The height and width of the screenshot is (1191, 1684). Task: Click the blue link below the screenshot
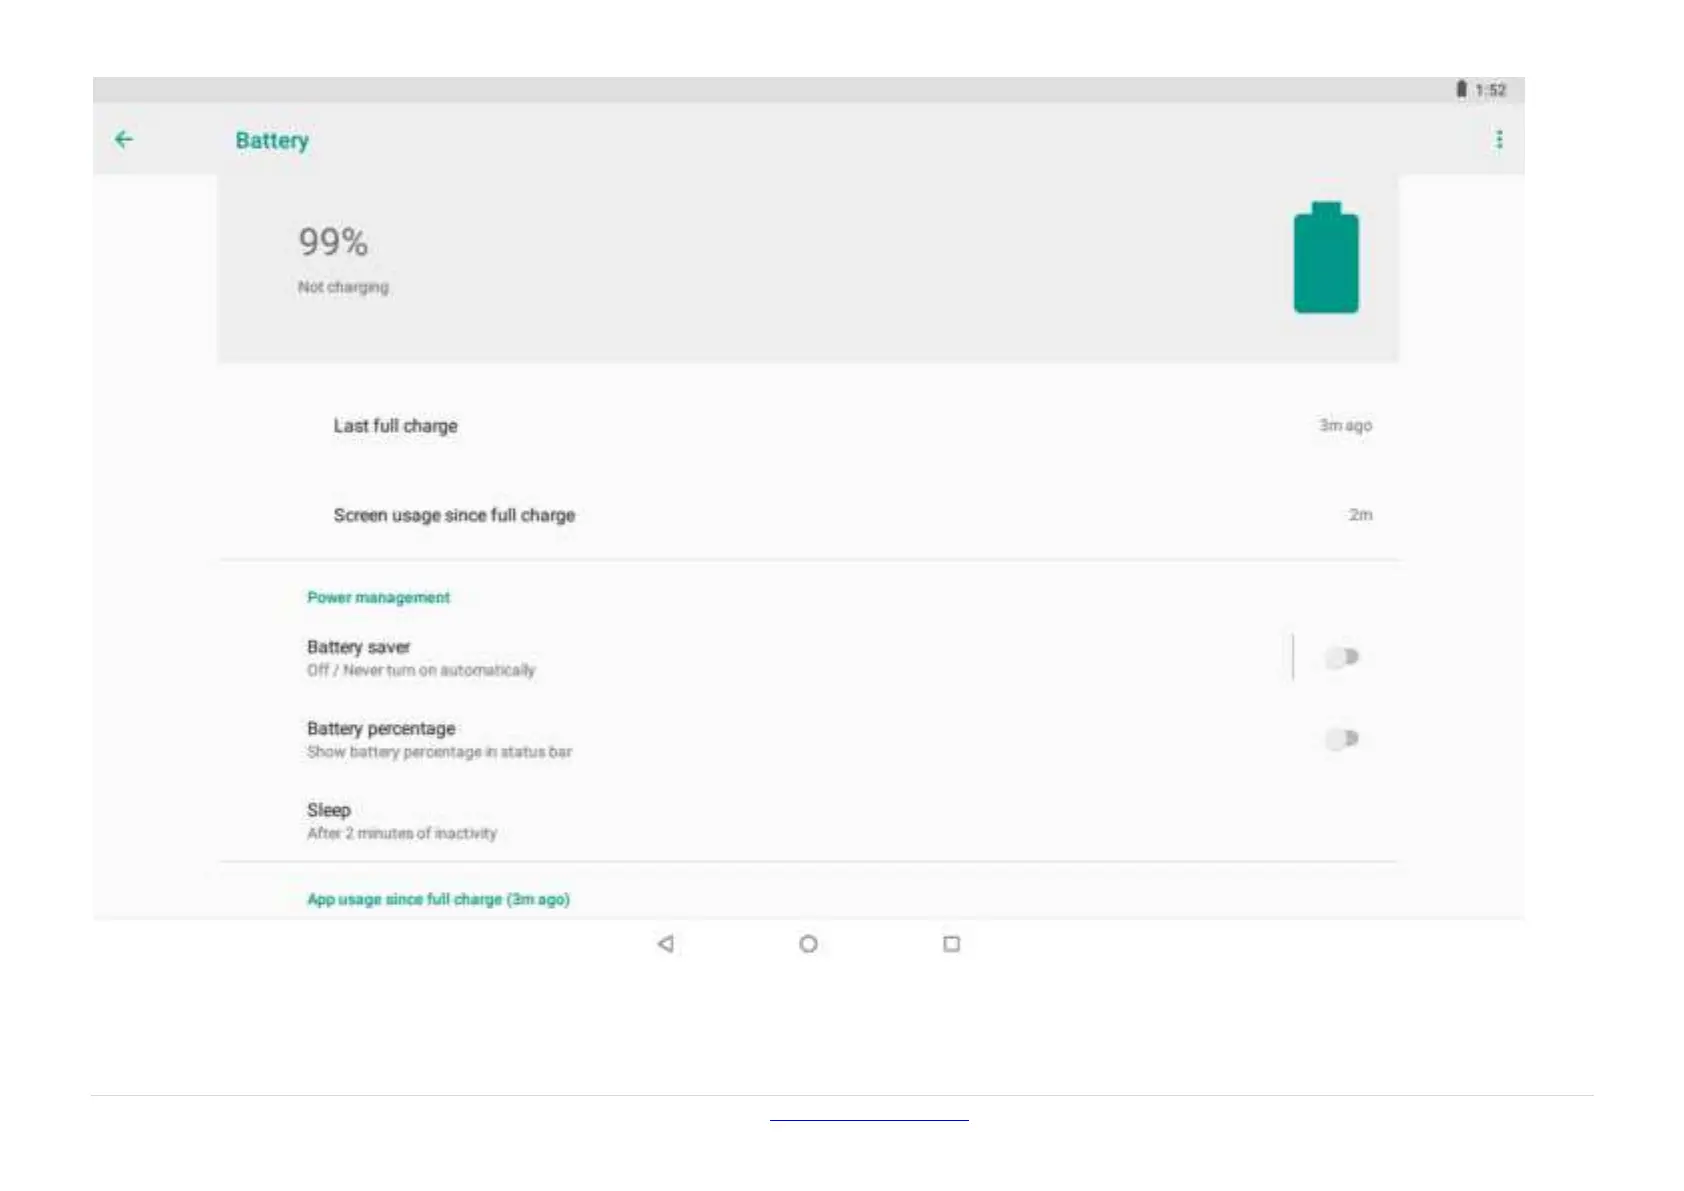(x=869, y=1119)
